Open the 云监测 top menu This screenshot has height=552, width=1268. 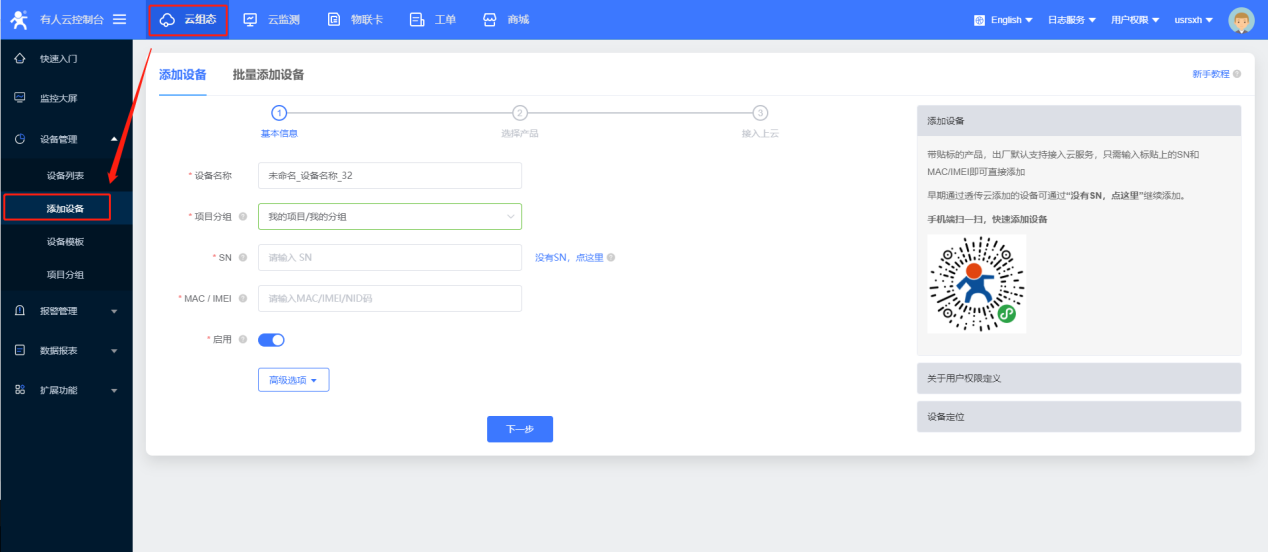[271, 20]
